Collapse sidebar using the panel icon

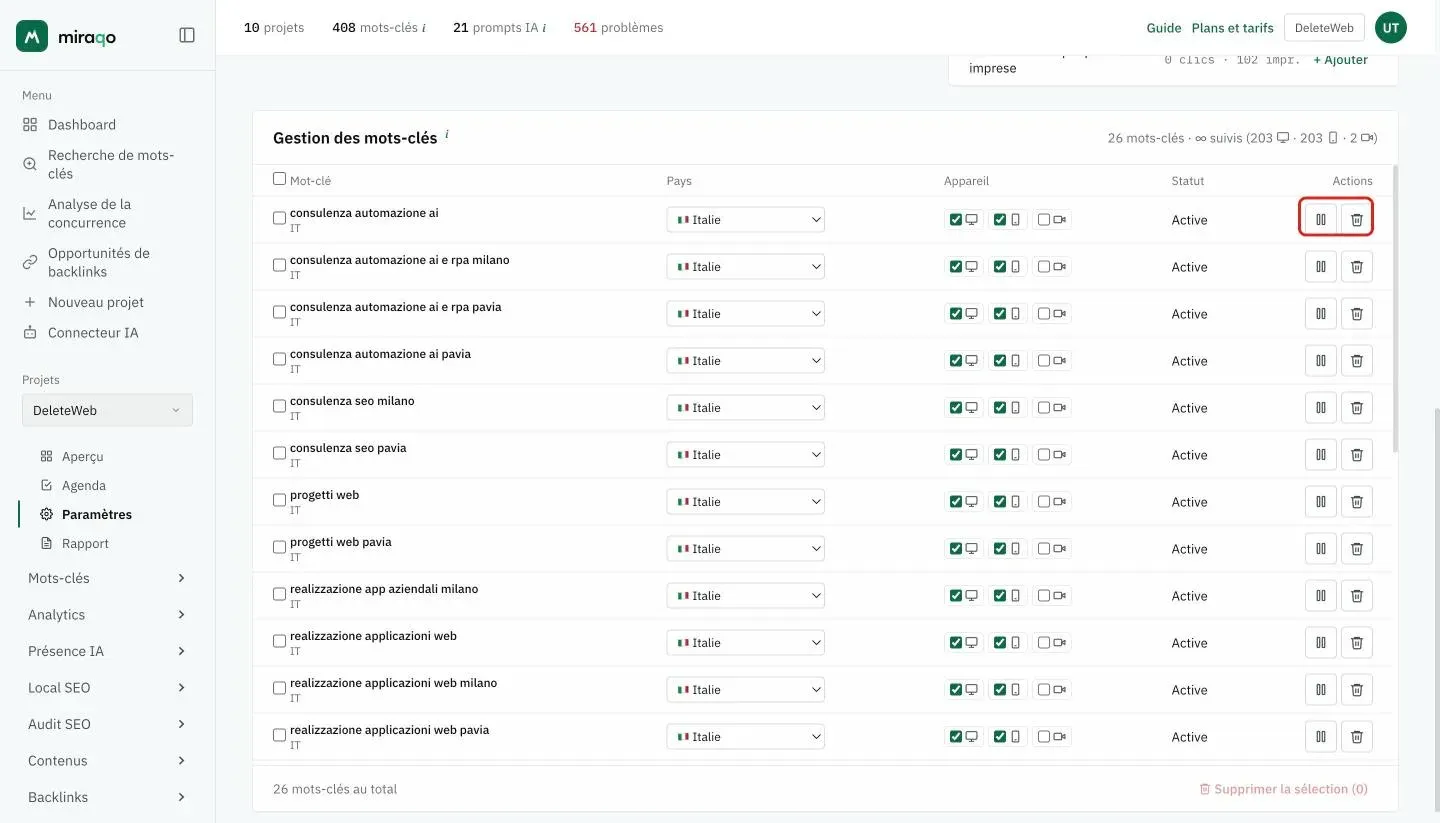(x=187, y=35)
